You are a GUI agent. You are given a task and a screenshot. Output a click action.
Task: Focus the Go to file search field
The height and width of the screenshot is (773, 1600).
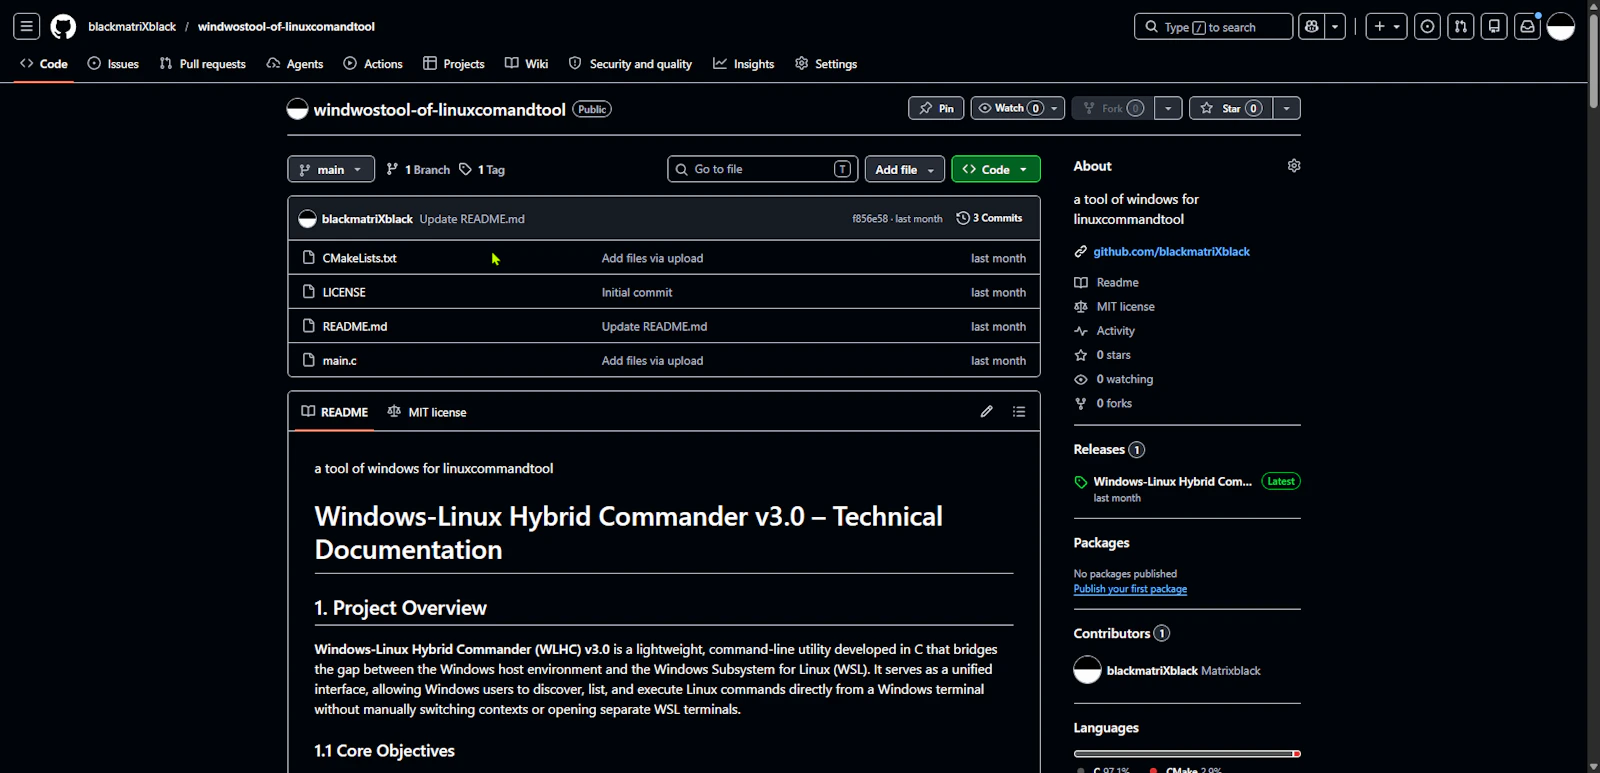[x=763, y=169]
